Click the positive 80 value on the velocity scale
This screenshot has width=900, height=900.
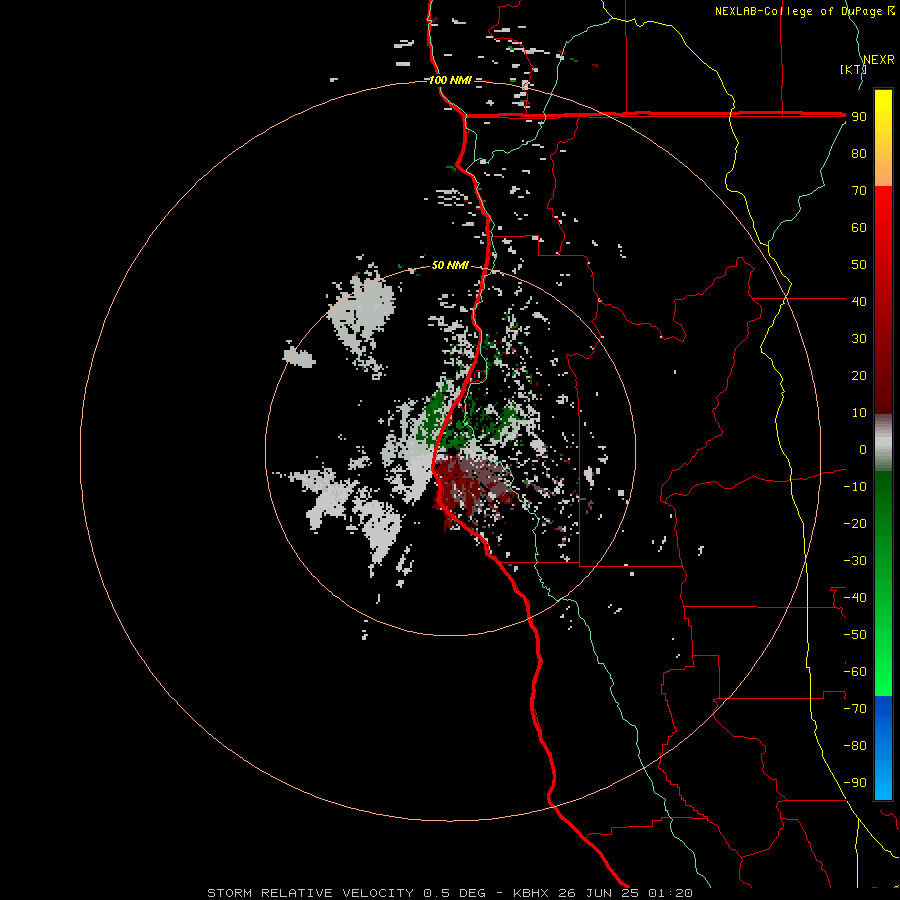[859, 154]
